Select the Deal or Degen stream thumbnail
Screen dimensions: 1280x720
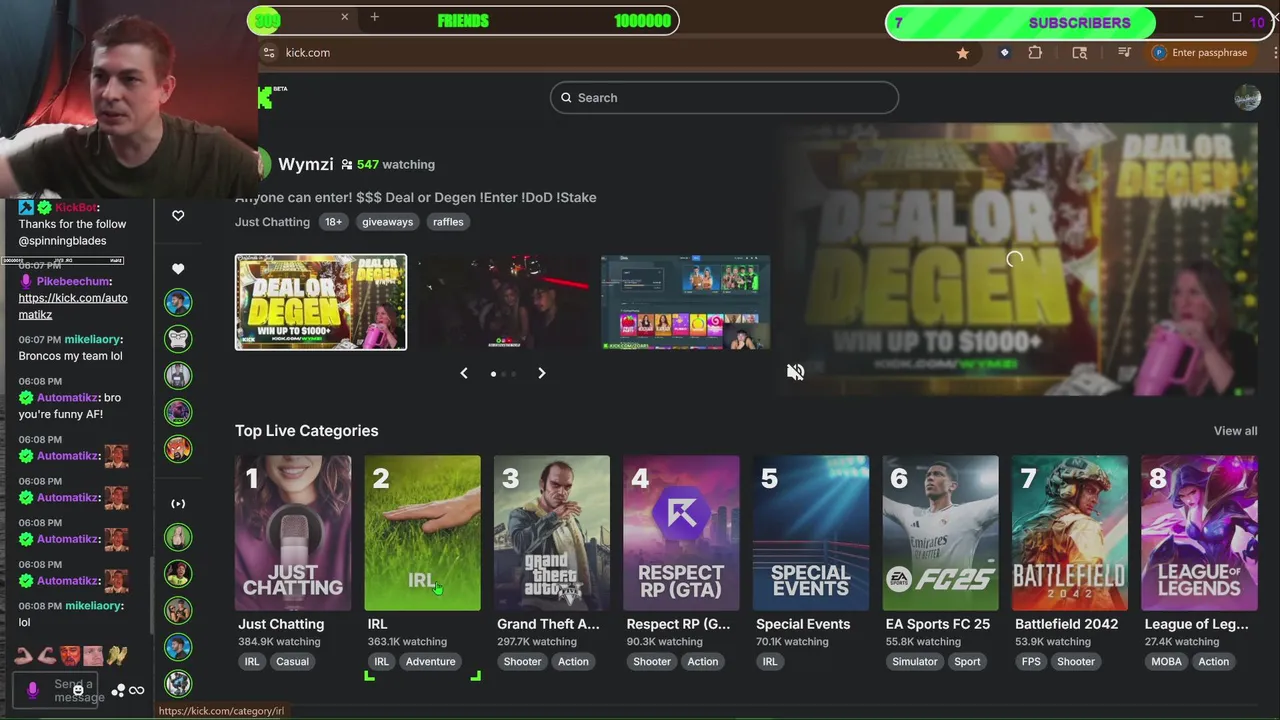click(x=321, y=302)
